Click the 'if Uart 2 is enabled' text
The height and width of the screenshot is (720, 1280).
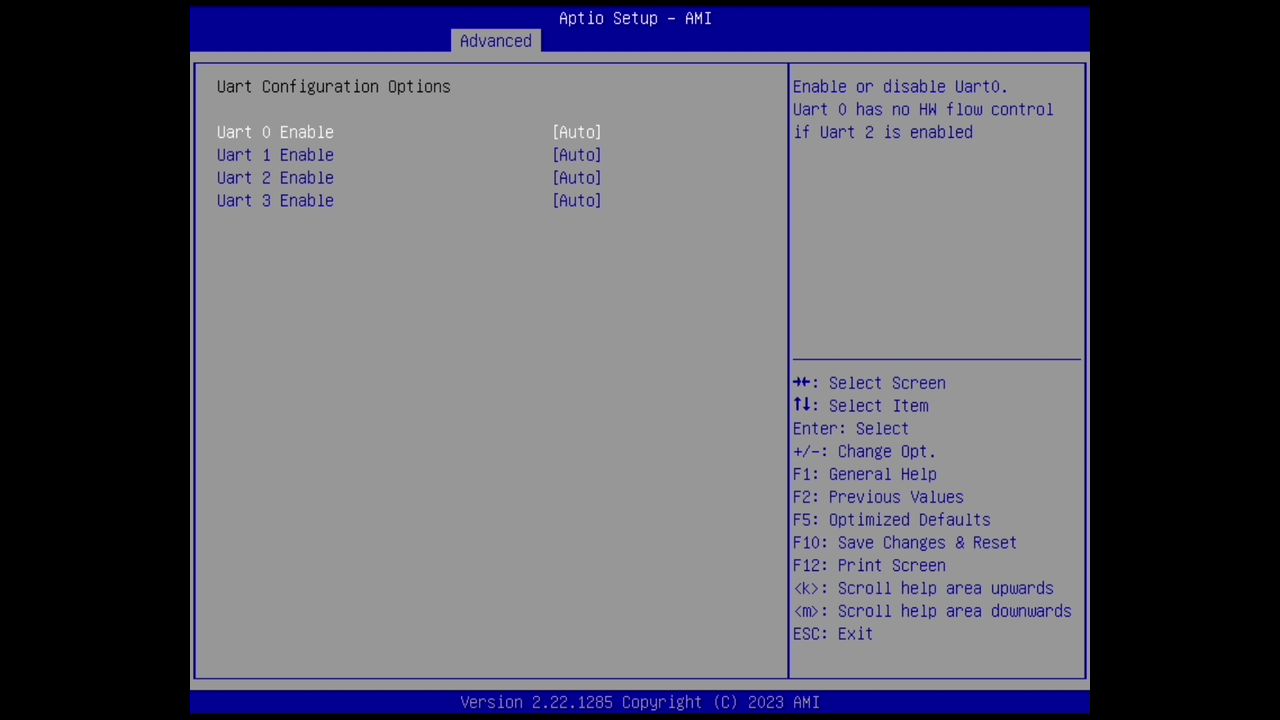883,132
